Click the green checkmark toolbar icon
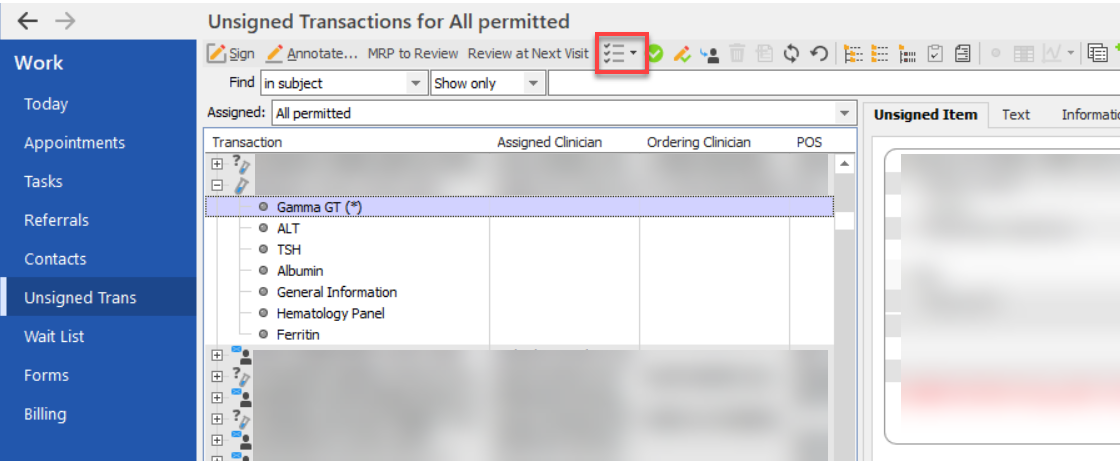 (656, 54)
